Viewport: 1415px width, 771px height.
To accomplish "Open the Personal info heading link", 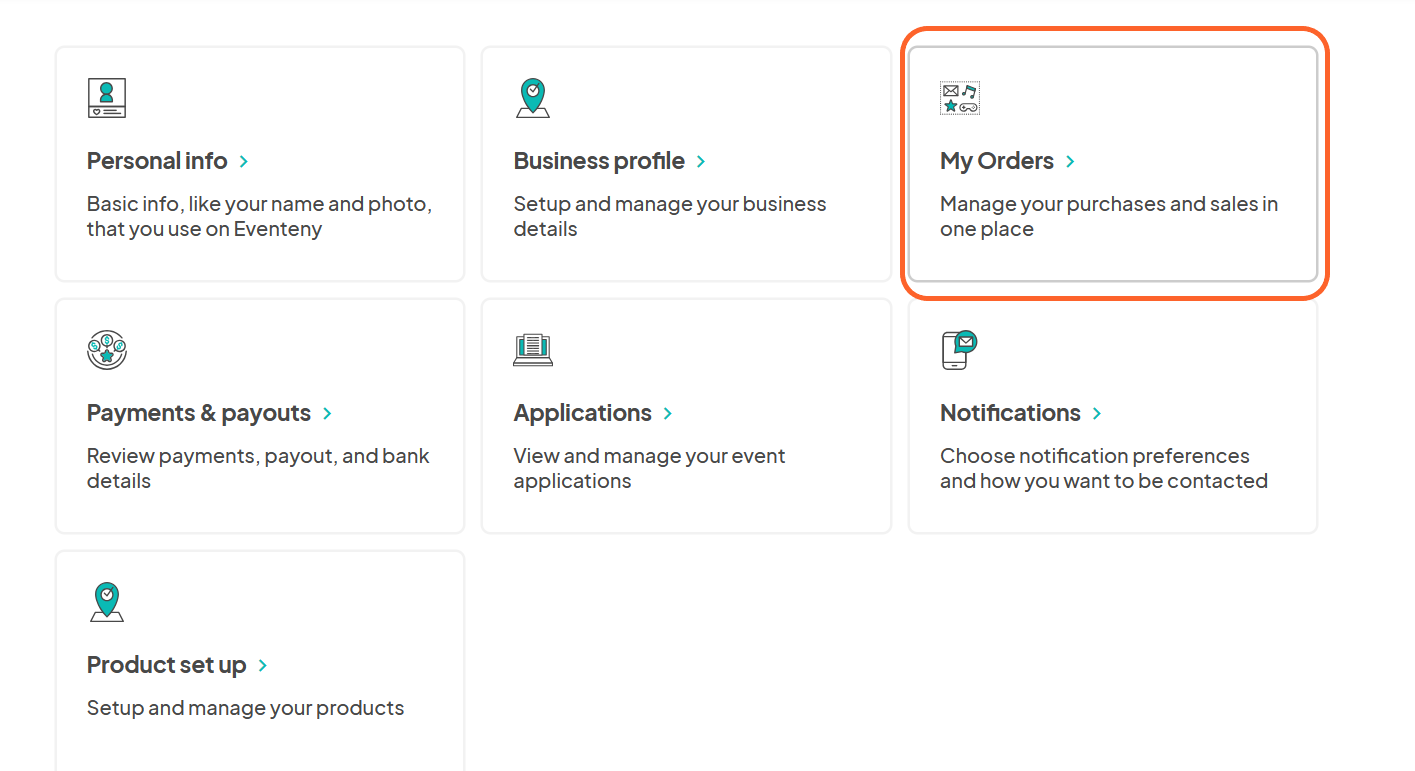I will (157, 161).
